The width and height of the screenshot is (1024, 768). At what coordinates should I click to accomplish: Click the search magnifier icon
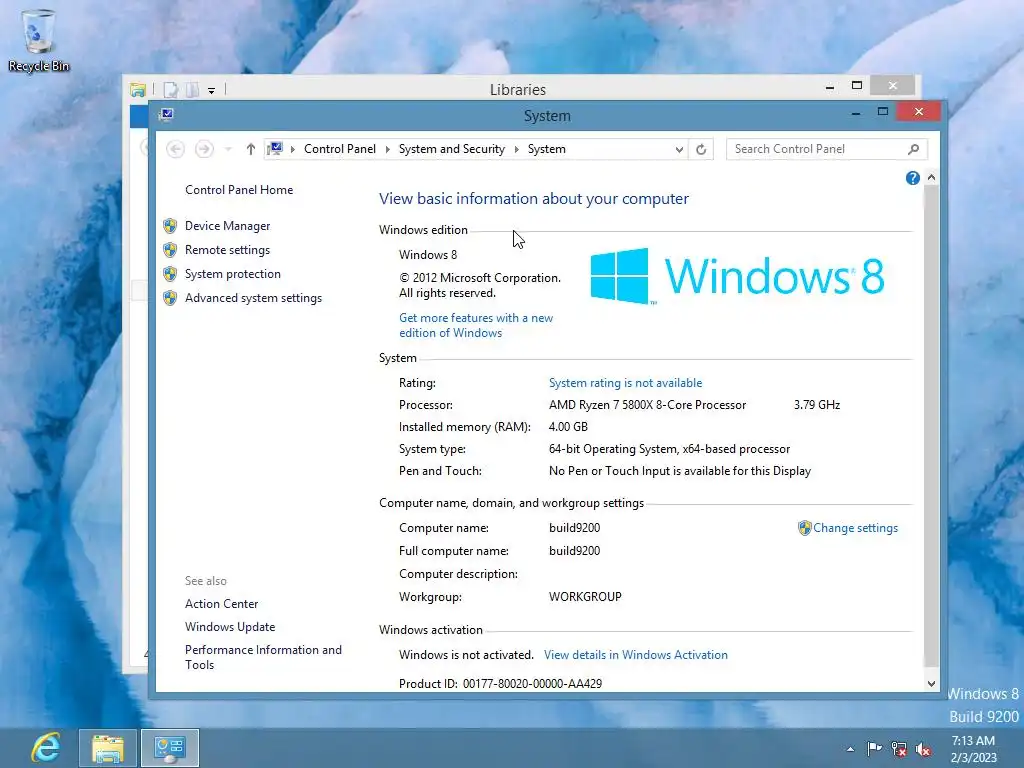tap(914, 149)
